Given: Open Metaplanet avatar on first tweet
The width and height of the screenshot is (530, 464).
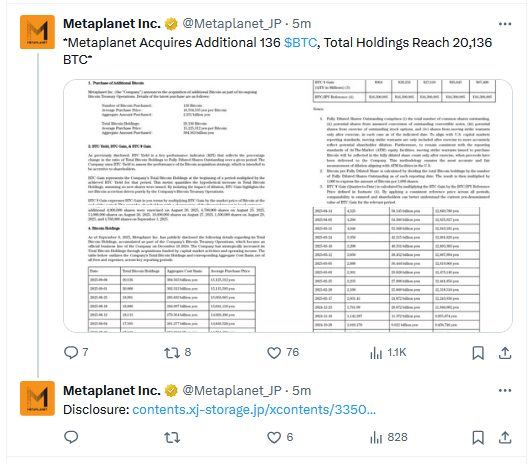Looking at the screenshot, I should pyautogui.click(x=37, y=32).
